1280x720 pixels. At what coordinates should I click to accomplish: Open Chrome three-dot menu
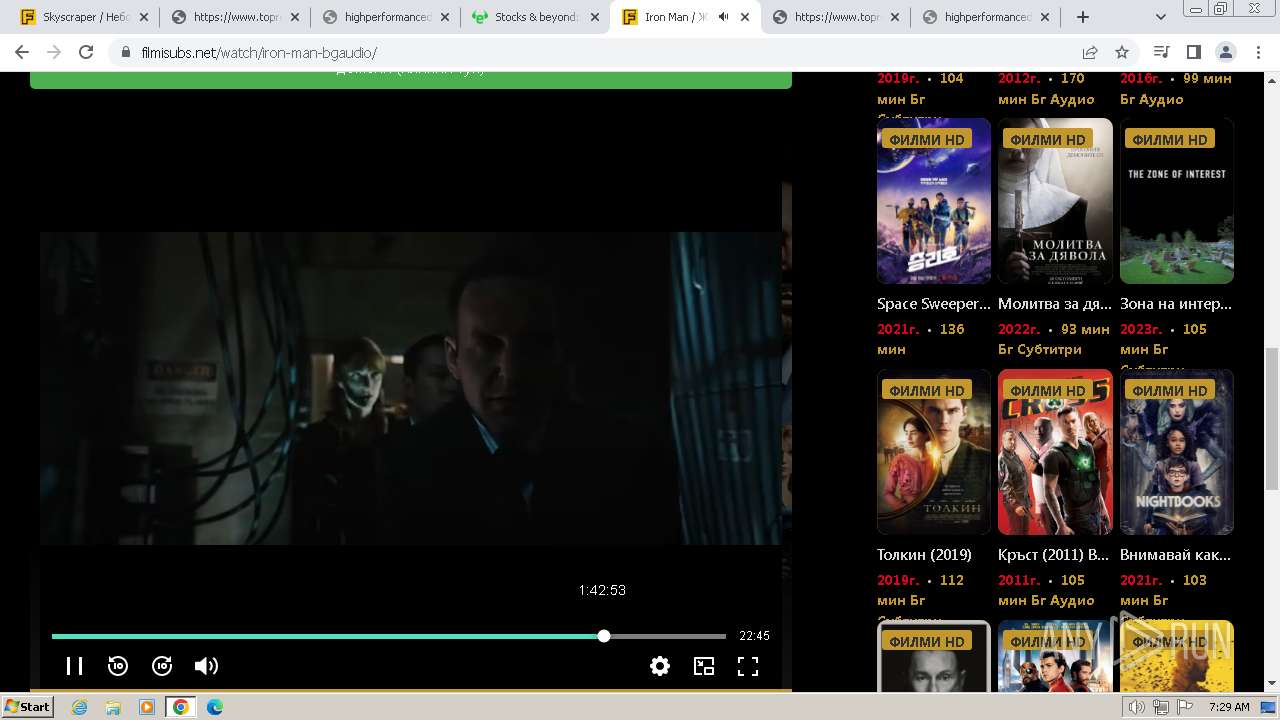point(1258,52)
